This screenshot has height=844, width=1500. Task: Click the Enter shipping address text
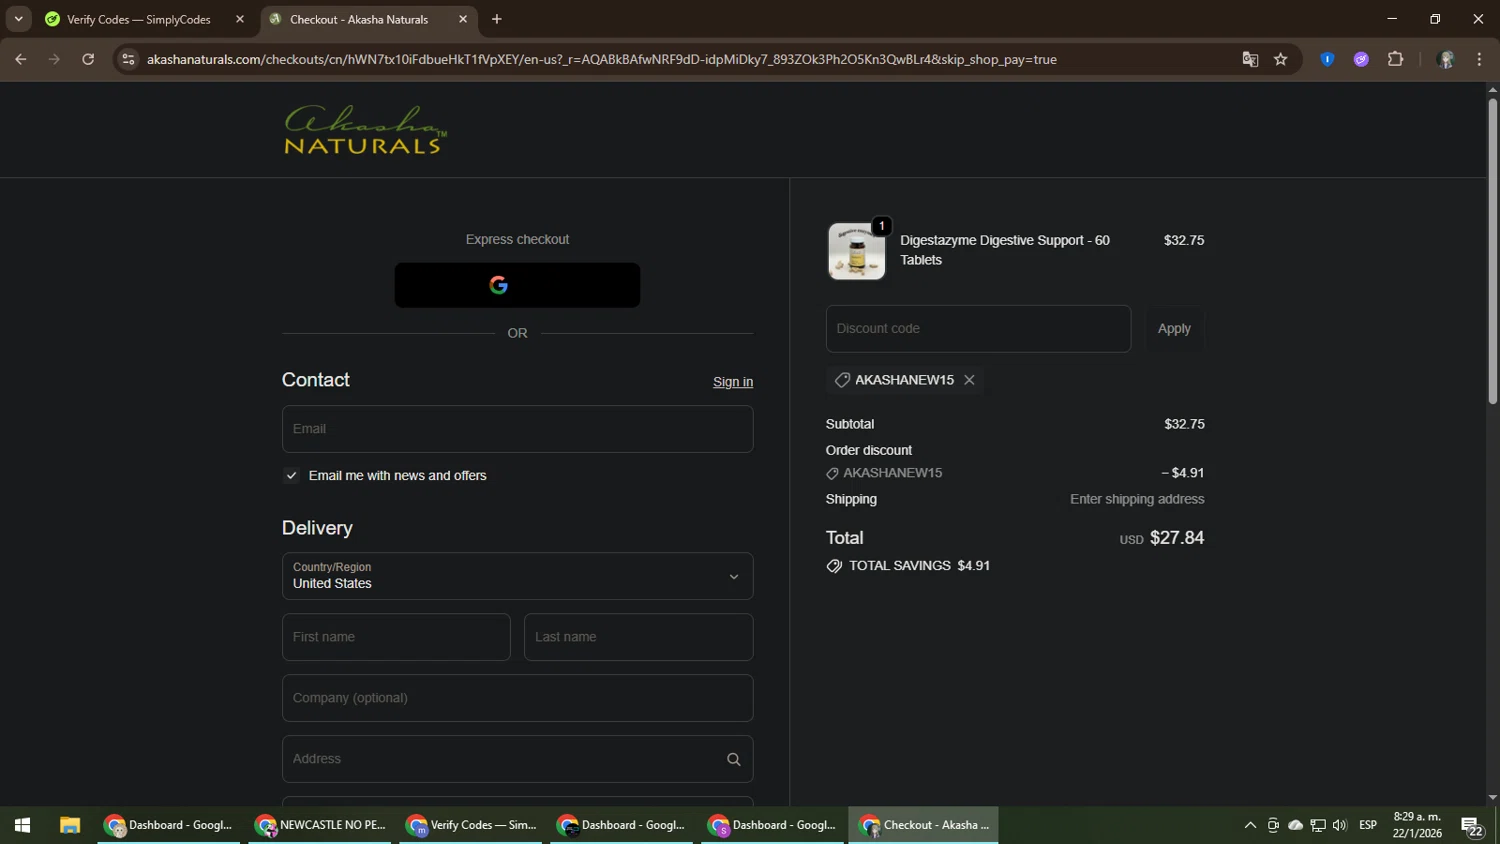click(1137, 499)
